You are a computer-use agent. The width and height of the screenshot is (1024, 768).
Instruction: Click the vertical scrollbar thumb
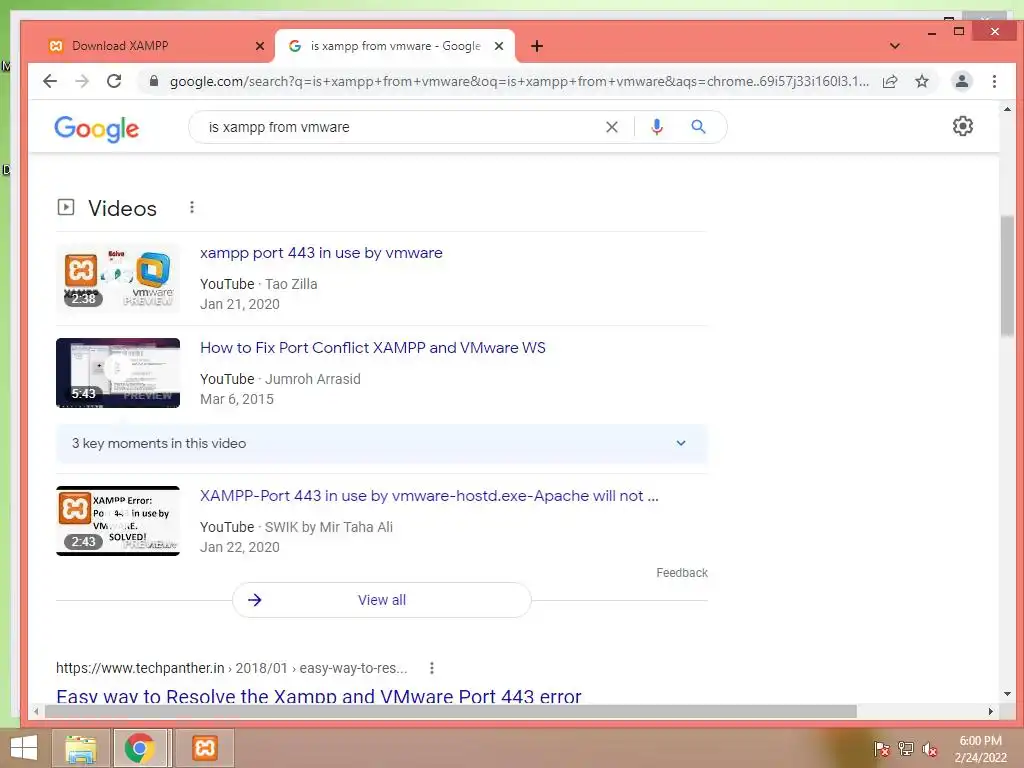[1006, 276]
